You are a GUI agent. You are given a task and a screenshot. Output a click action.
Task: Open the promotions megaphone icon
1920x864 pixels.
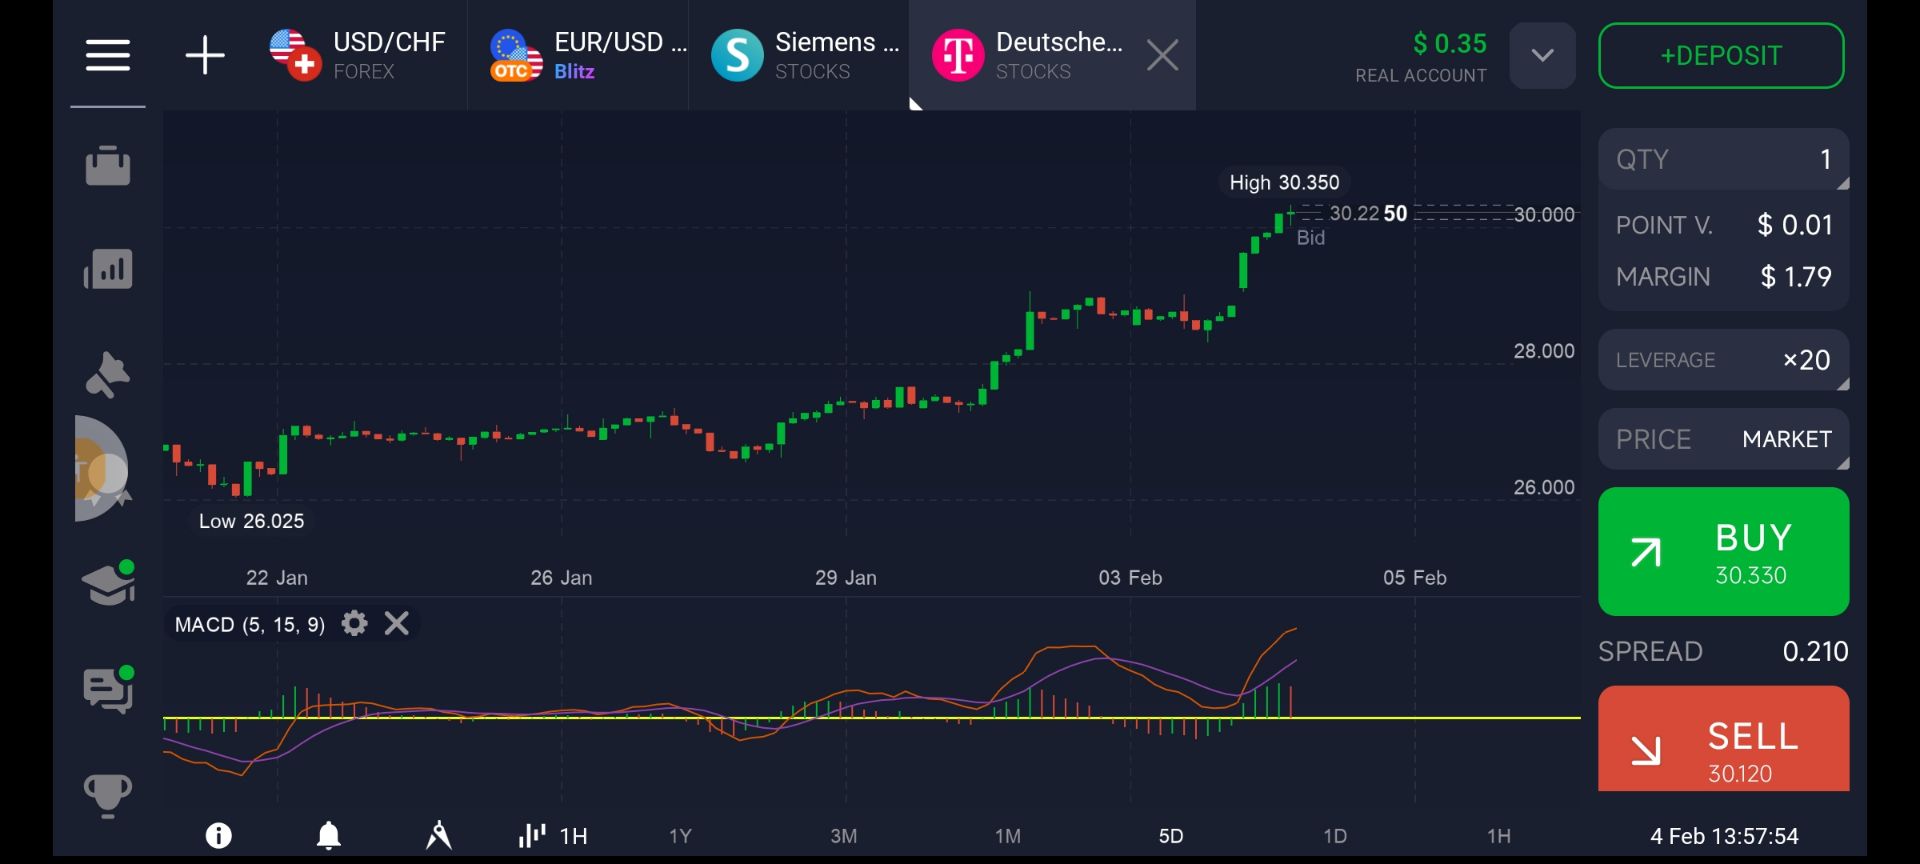(108, 376)
